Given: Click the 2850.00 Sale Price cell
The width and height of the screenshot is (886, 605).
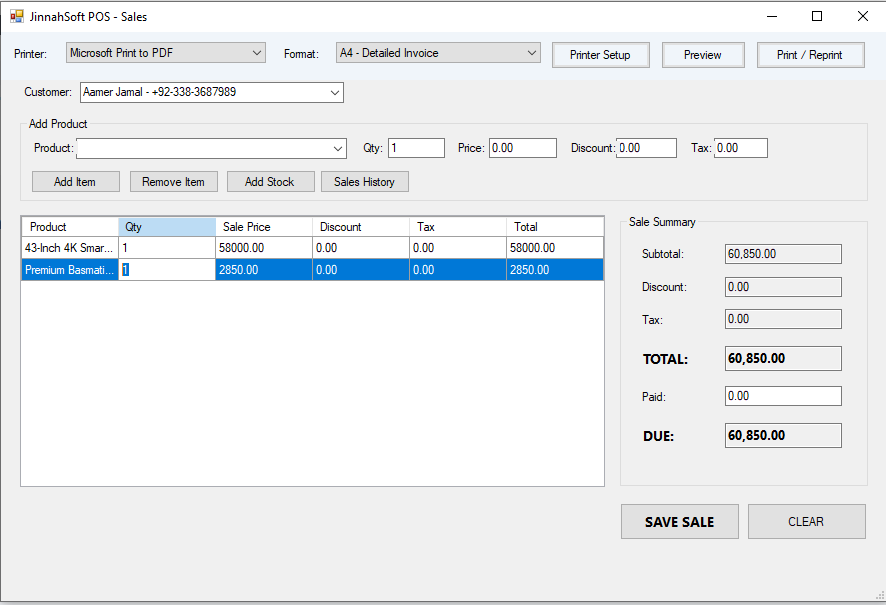Looking at the screenshot, I should 264,270.
